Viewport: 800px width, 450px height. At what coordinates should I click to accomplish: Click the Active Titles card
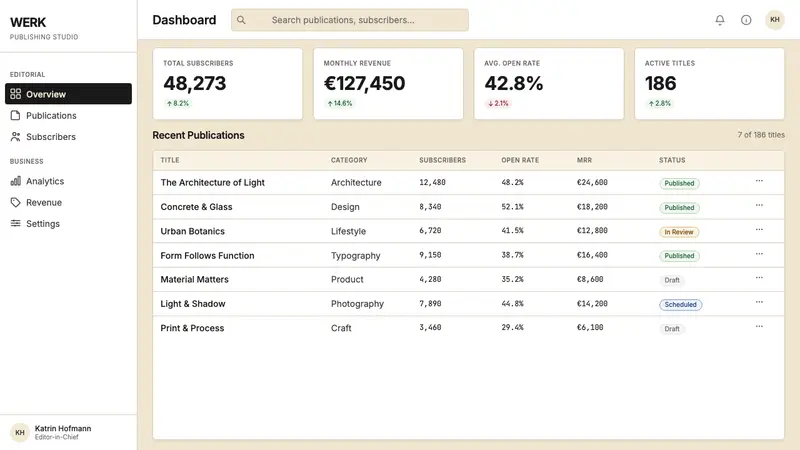tap(709, 84)
